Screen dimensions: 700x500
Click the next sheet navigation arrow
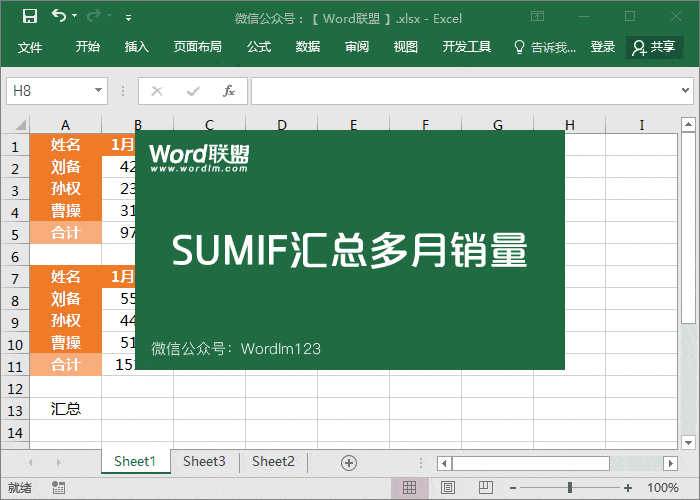click(58, 462)
